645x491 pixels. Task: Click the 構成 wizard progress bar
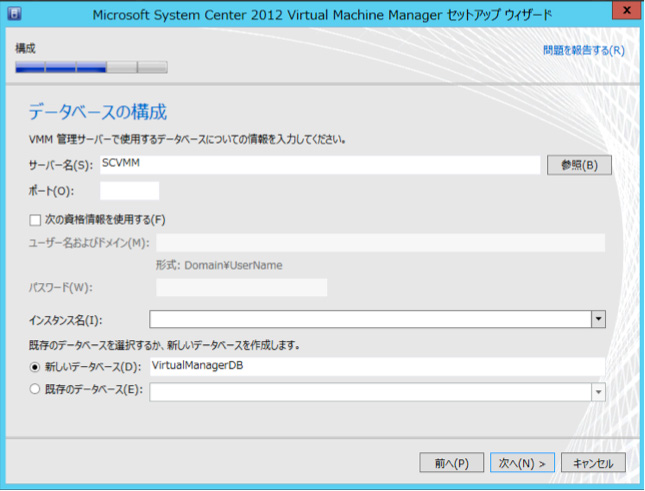(x=91, y=67)
